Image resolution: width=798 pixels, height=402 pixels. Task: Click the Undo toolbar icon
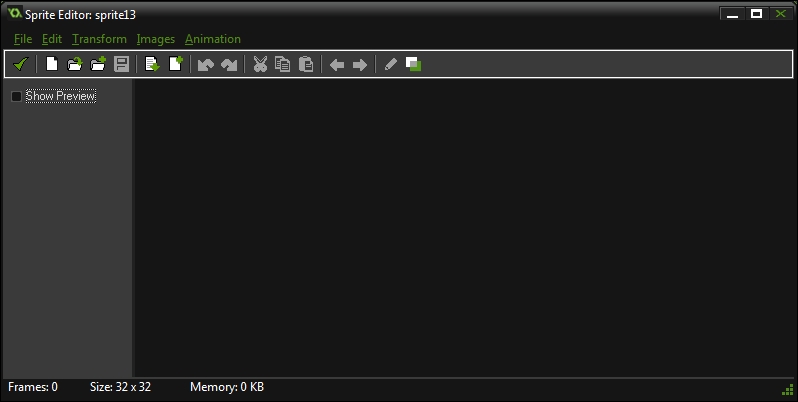tap(206, 65)
